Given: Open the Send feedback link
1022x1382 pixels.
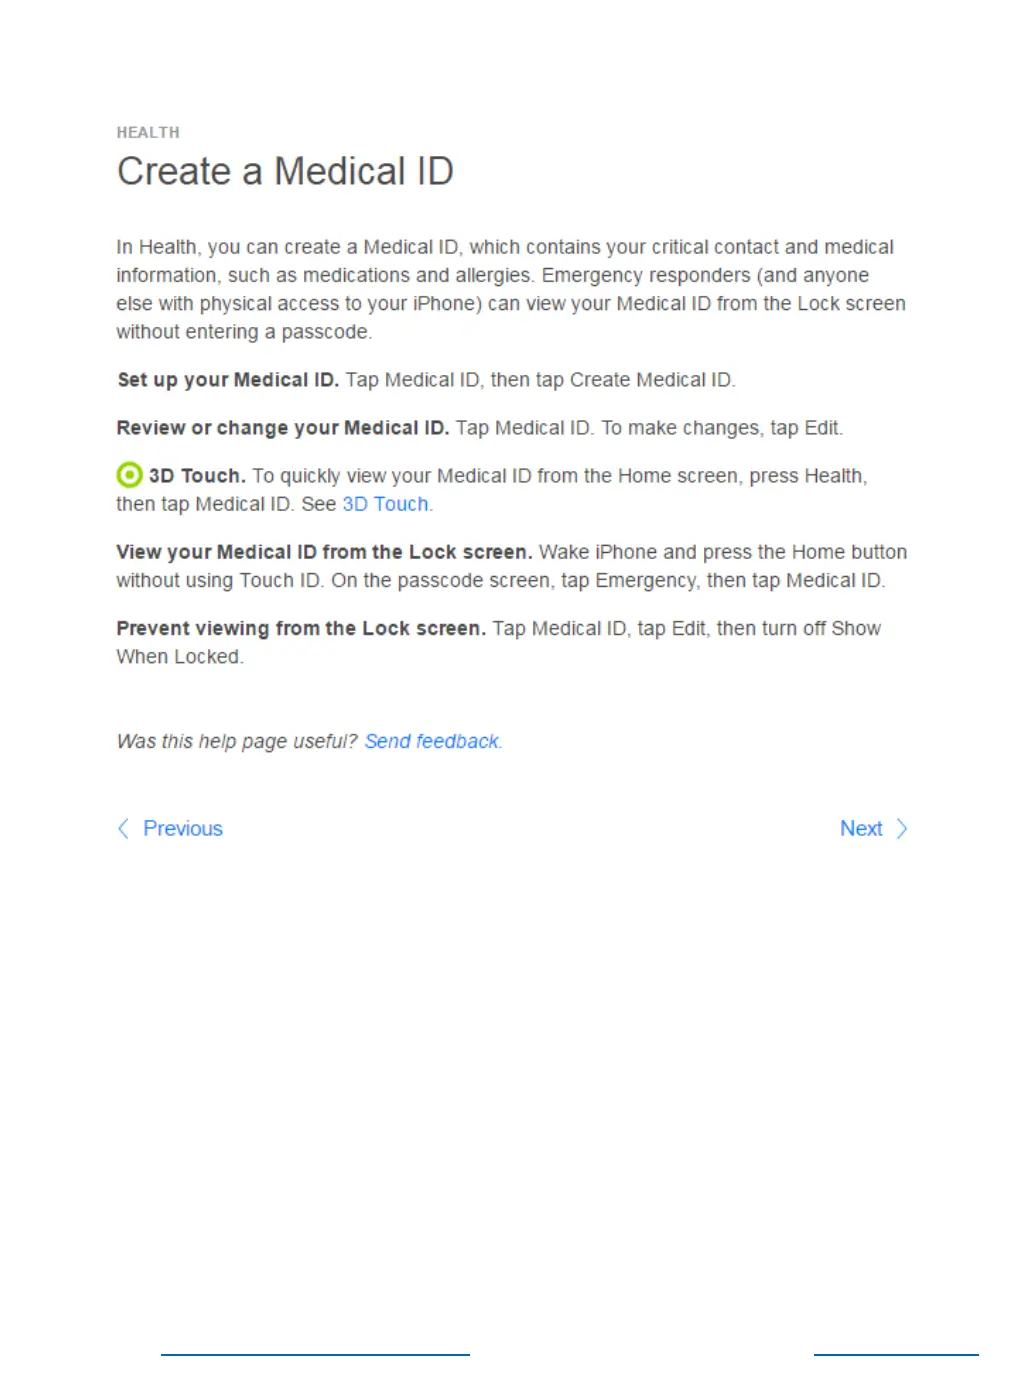Looking at the screenshot, I should [431, 741].
